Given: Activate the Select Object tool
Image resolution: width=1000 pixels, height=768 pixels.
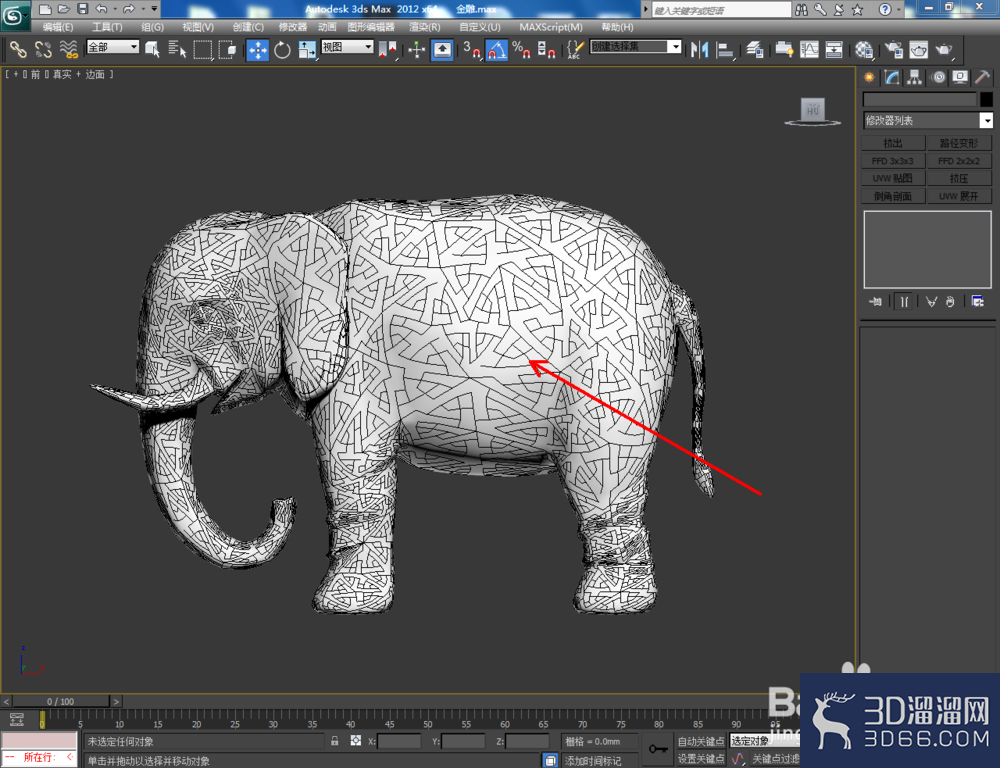Looking at the screenshot, I should coord(152,49).
